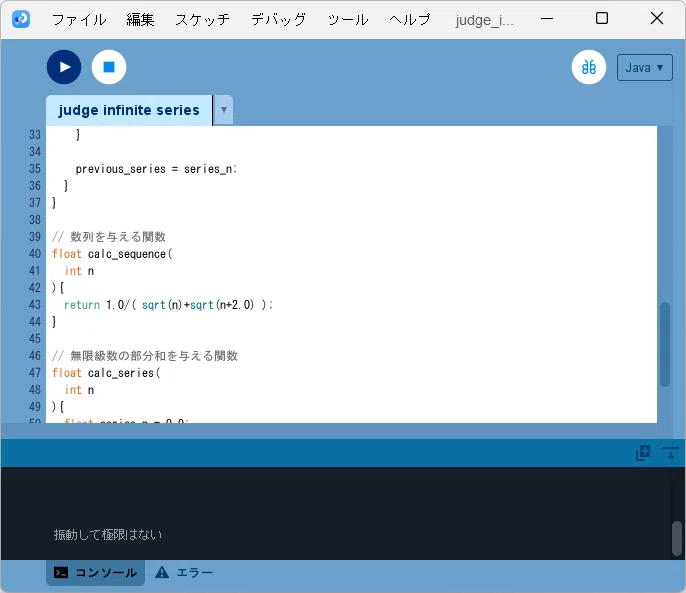Click the copy console output icon

[643, 453]
